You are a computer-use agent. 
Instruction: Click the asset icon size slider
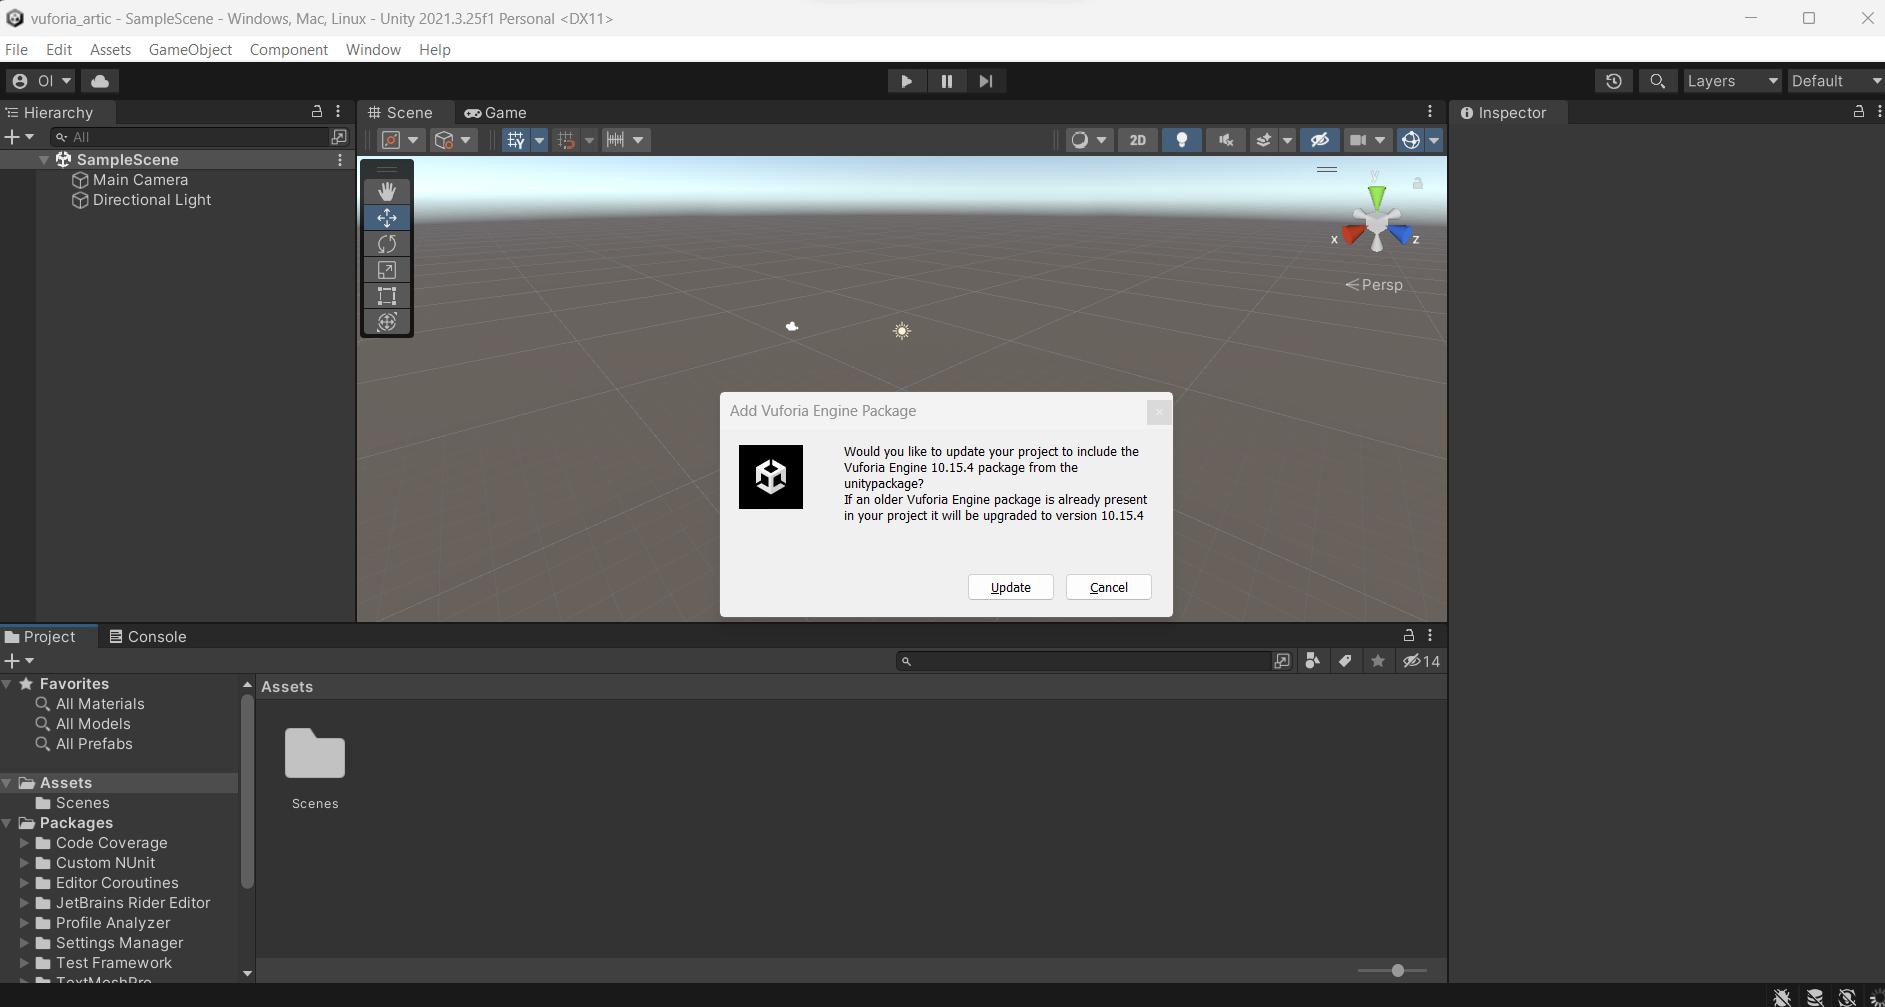pyautogui.click(x=1397, y=970)
